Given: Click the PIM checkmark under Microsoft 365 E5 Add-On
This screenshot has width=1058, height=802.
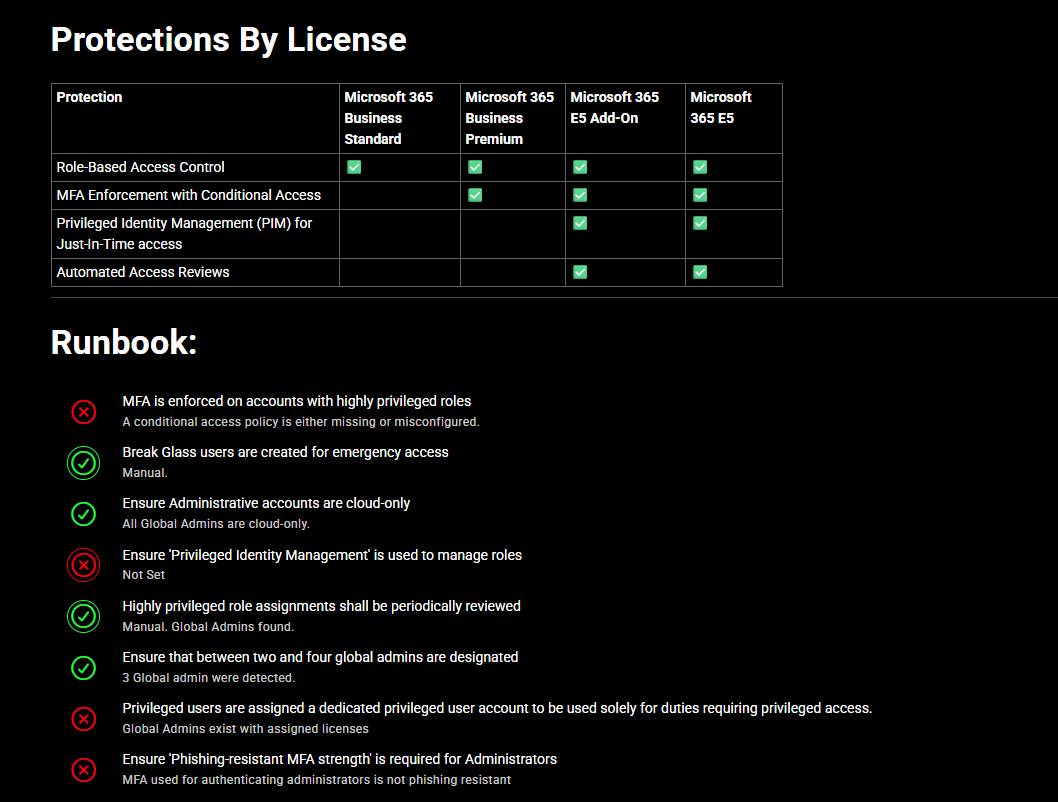Looking at the screenshot, I should click(x=580, y=223).
